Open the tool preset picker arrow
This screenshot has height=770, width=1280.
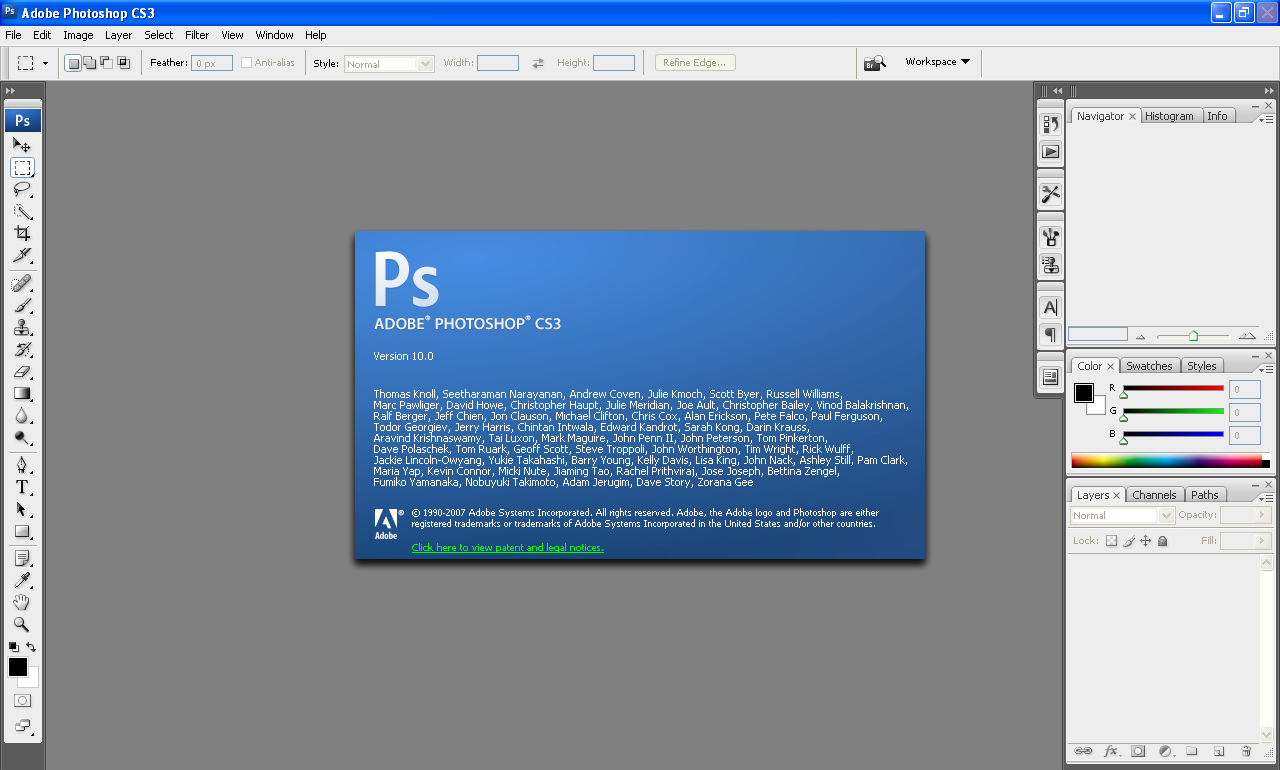pos(45,63)
